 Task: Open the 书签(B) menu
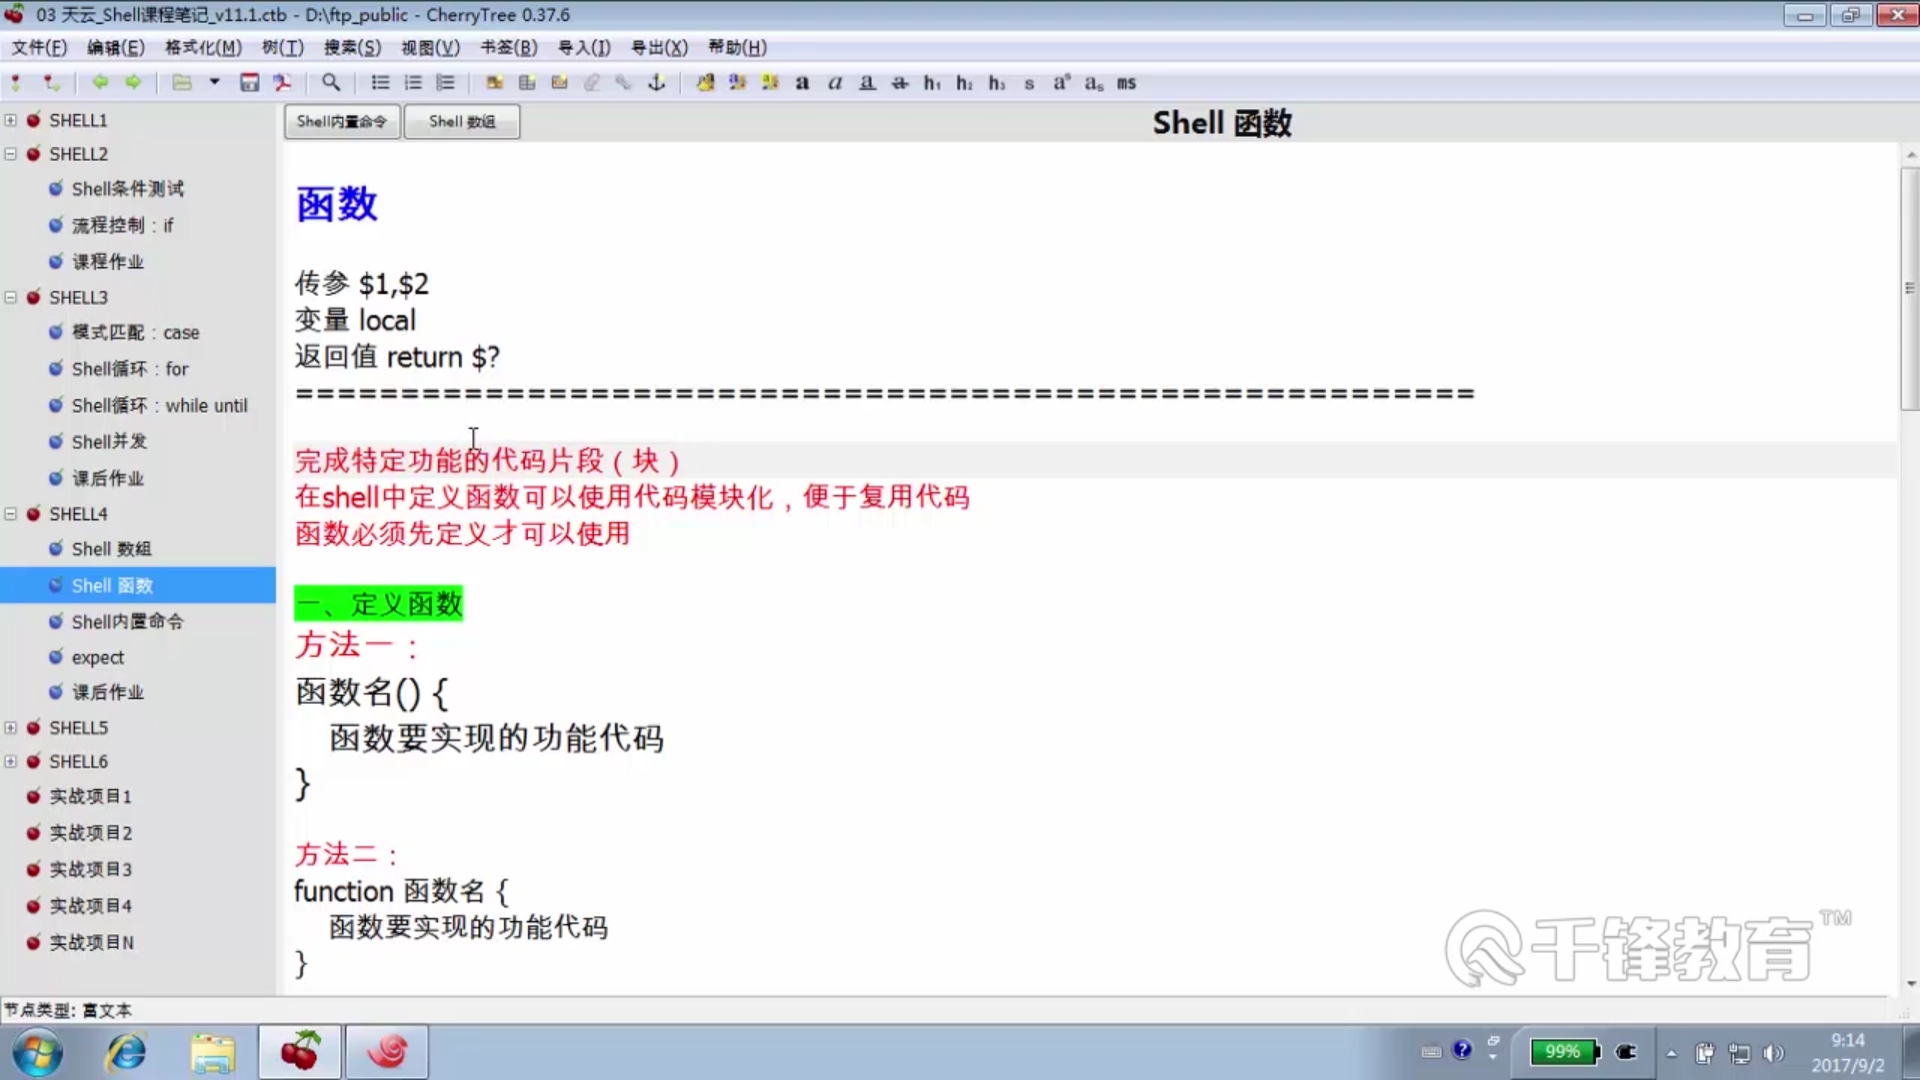508,47
